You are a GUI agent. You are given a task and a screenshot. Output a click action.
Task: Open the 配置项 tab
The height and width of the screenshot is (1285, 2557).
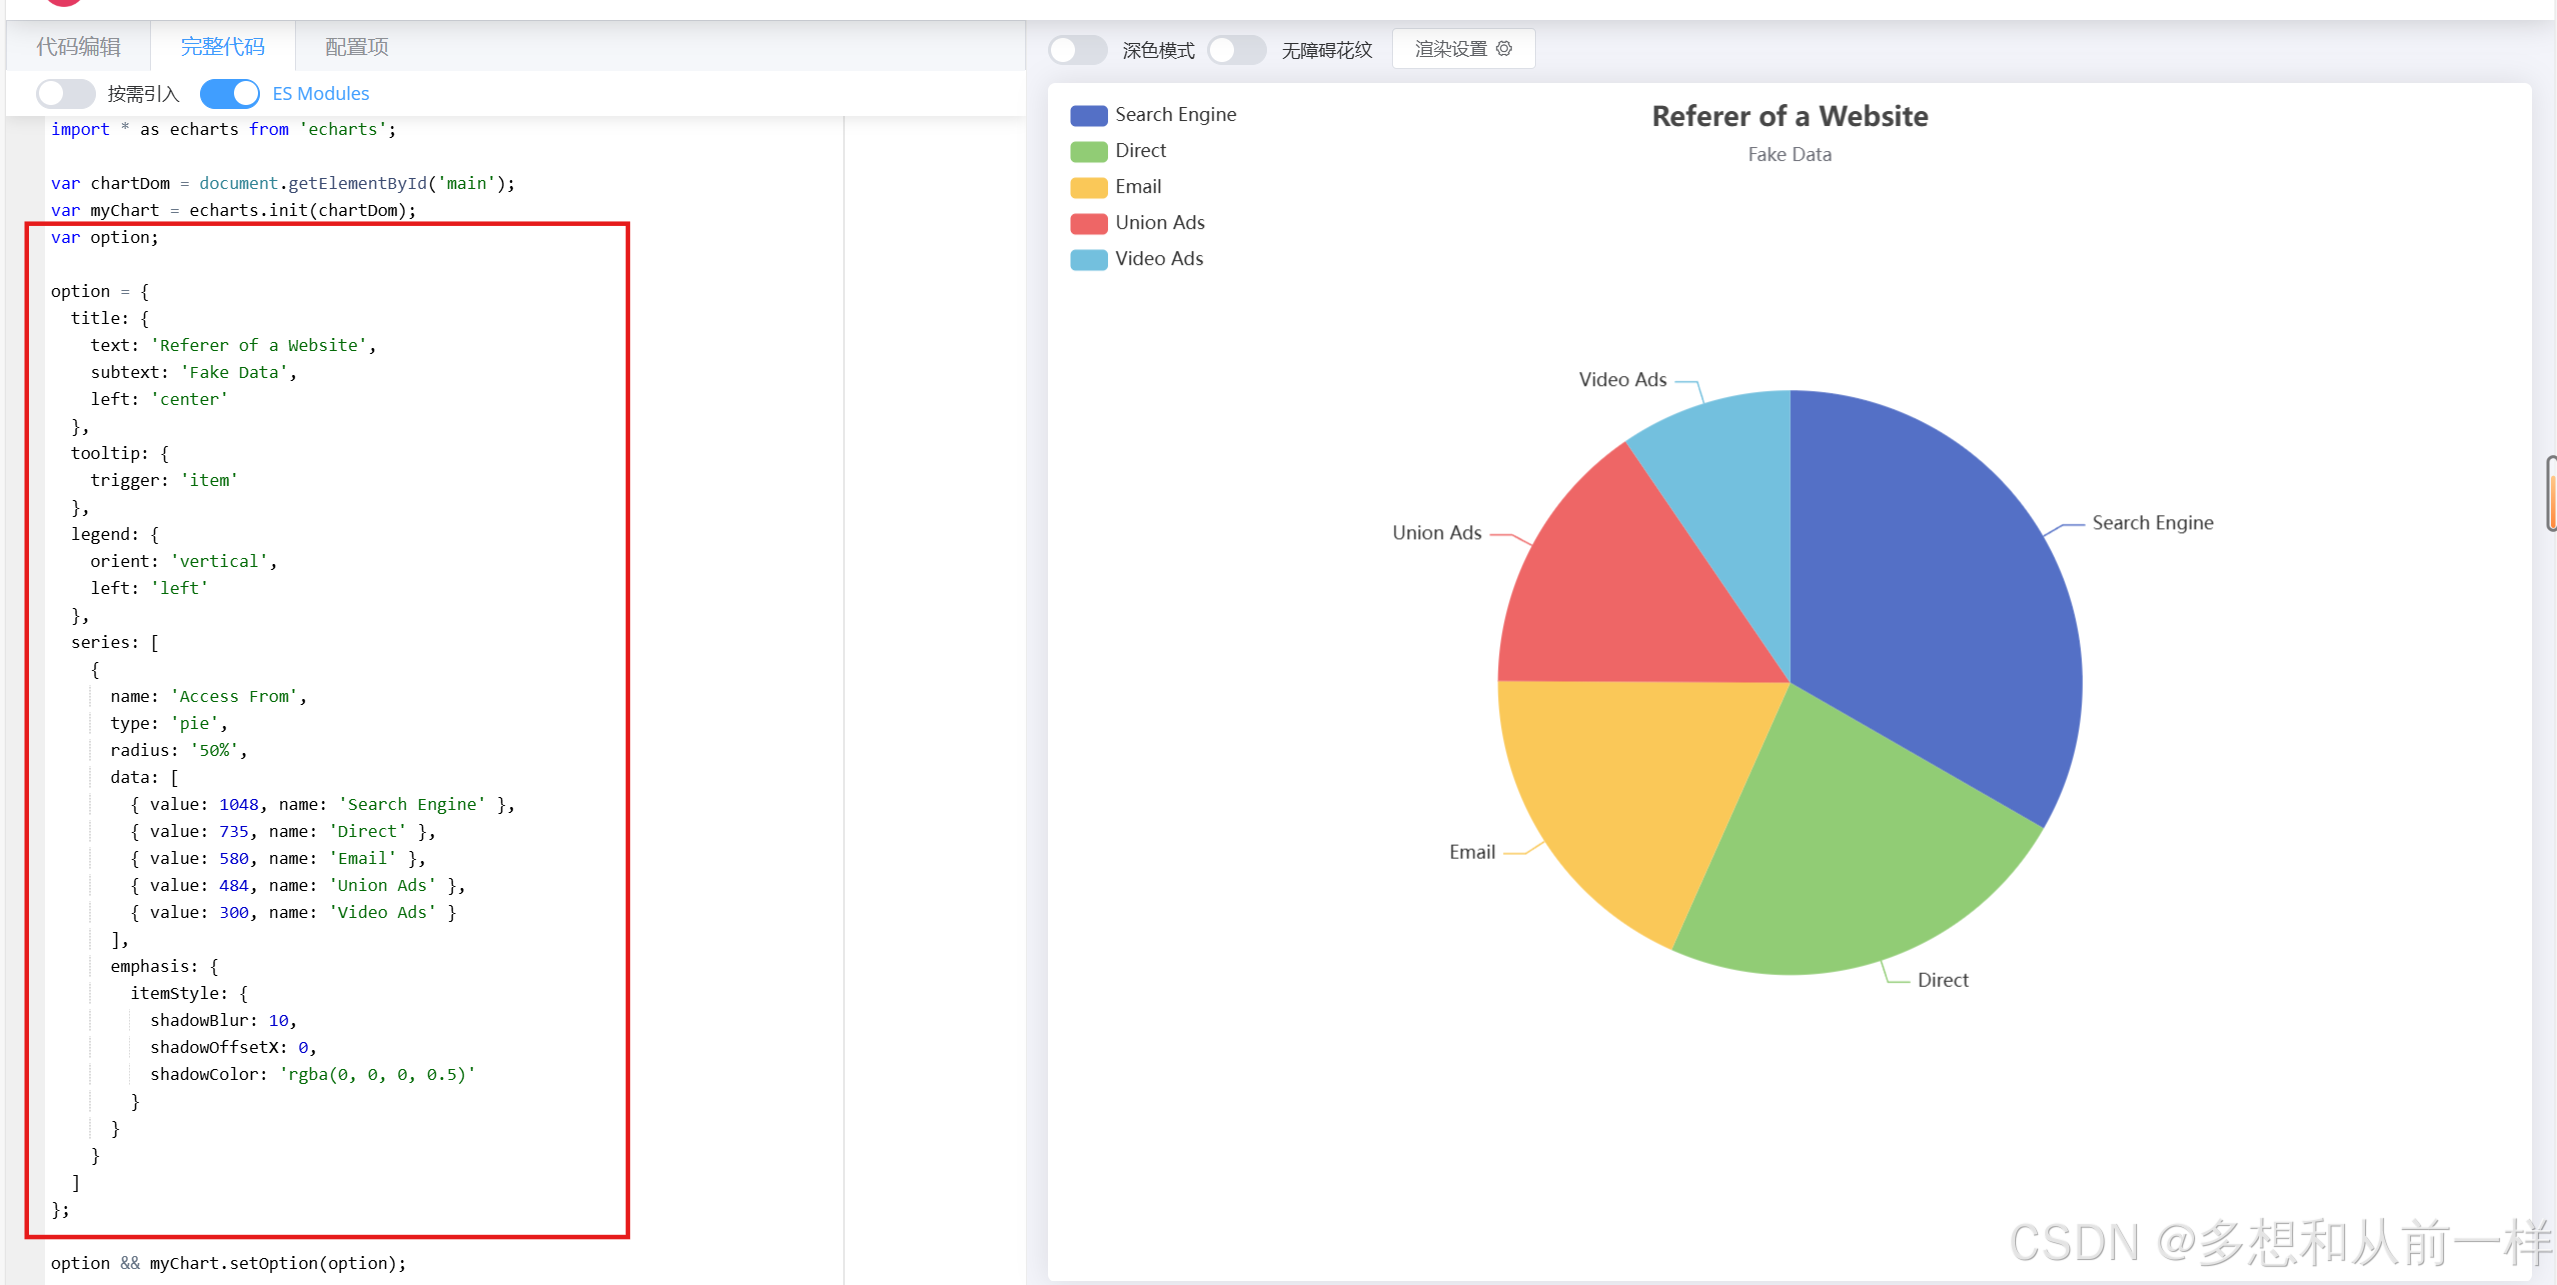(x=356, y=47)
